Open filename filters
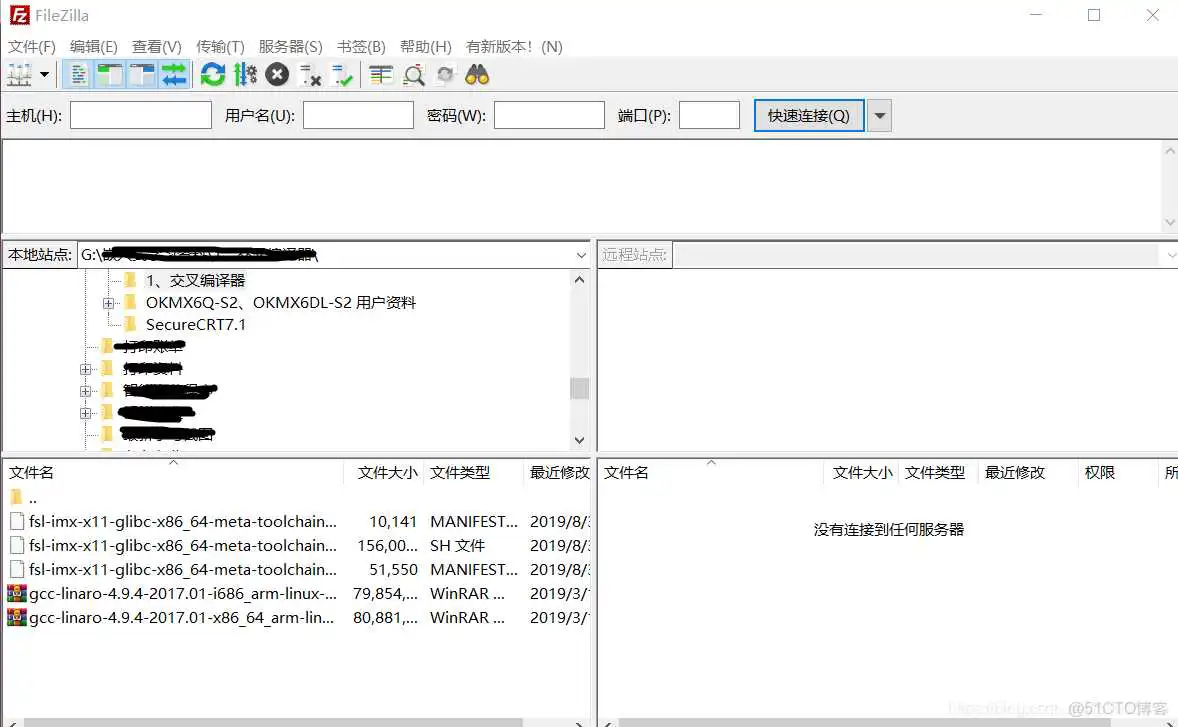This screenshot has height=727, width=1178. [x=380, y=74]
